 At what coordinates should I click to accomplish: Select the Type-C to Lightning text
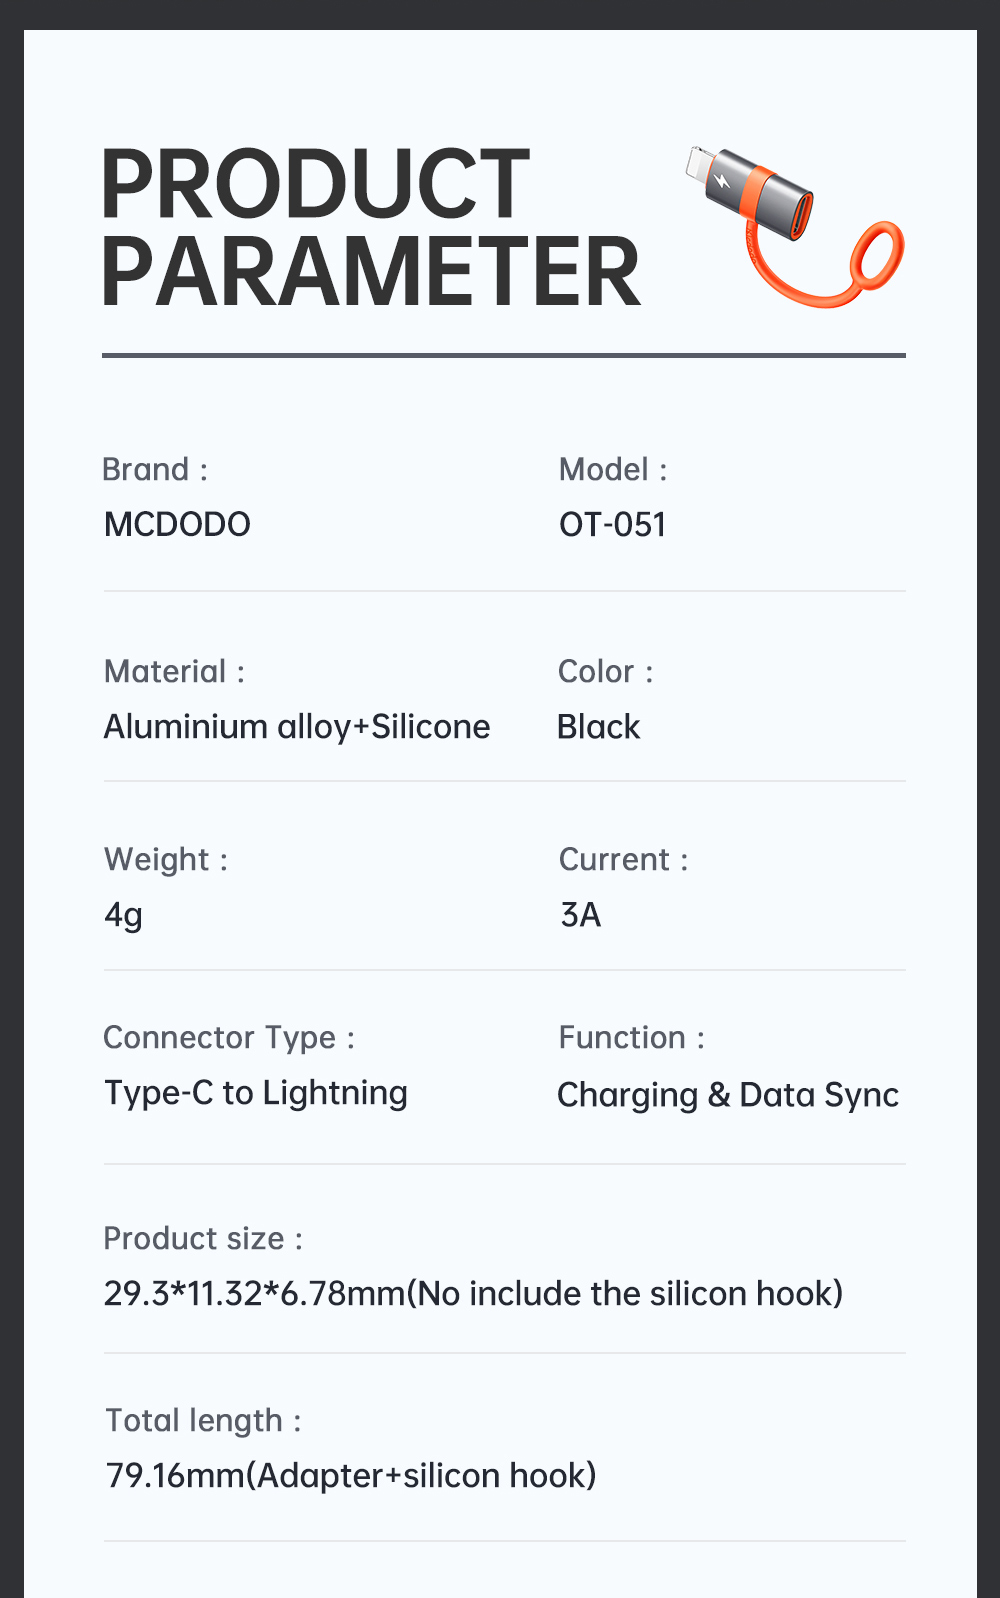pyautogui.click(x=256, y=1092)
